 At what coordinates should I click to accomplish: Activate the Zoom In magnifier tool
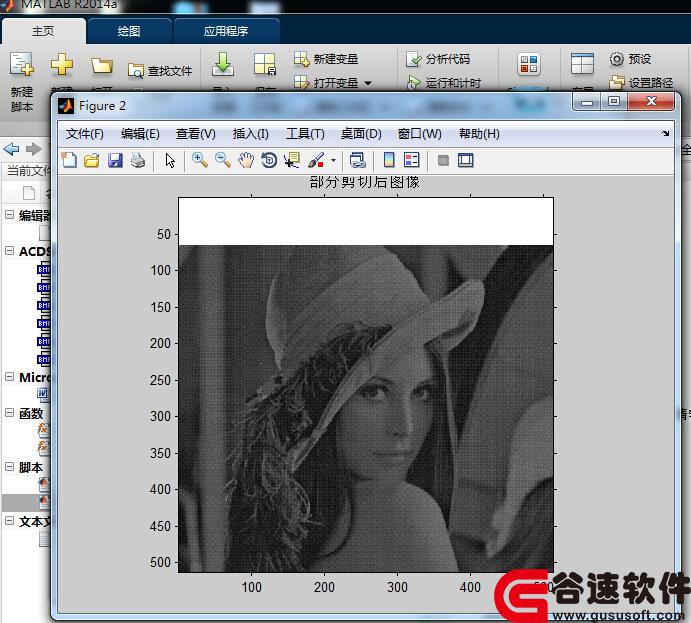(x=200, y=160)
